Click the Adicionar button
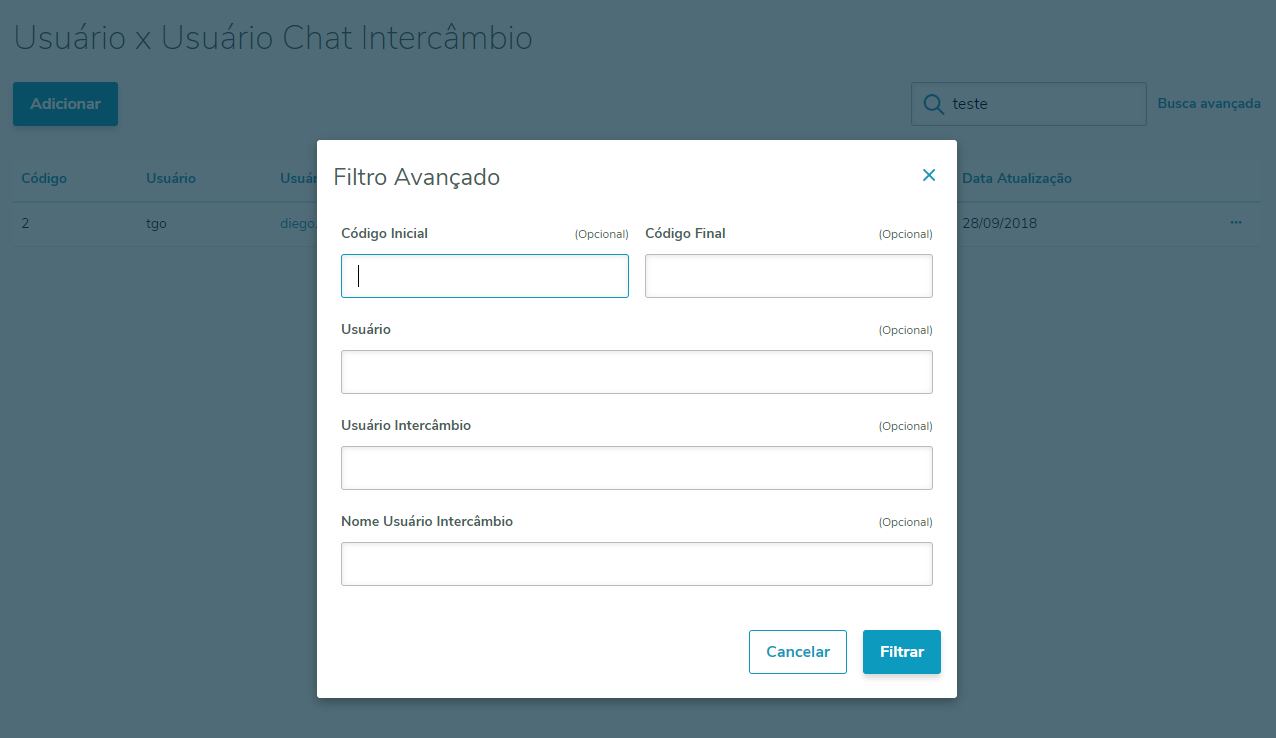This screenshot has height=738, width=1276. pos(65,104)
